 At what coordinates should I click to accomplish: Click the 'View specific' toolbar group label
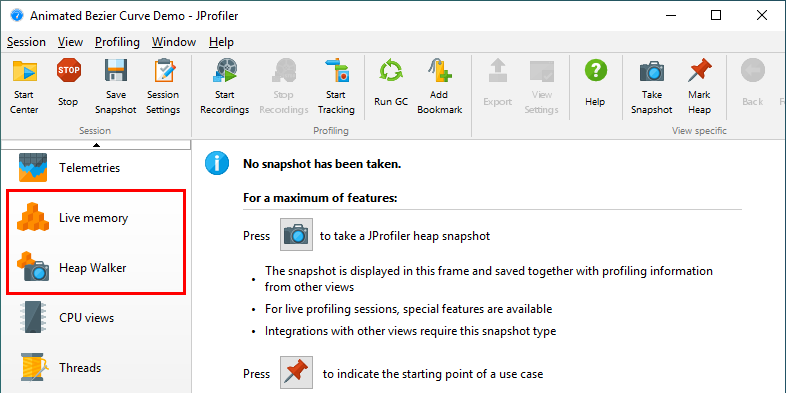point(699,131)
